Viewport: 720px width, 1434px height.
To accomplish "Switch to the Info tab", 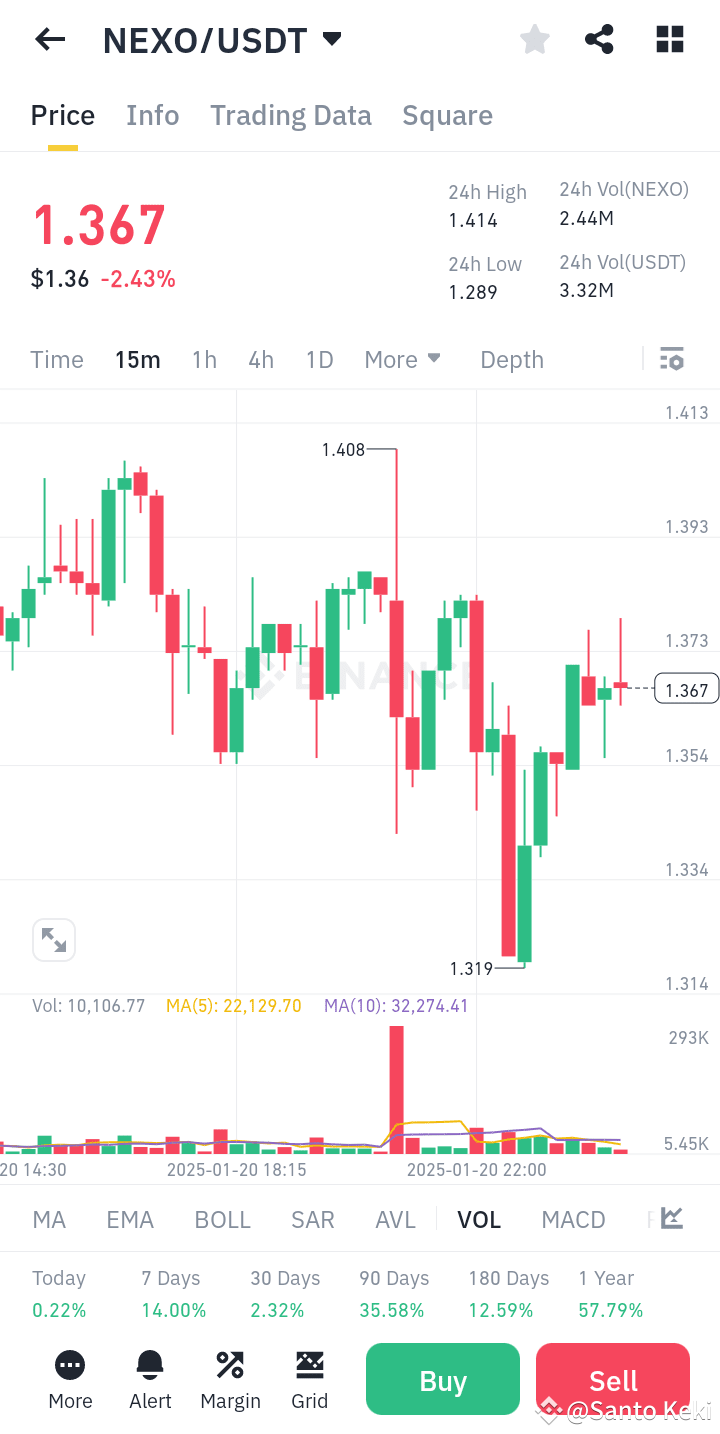I will point(152,115).
